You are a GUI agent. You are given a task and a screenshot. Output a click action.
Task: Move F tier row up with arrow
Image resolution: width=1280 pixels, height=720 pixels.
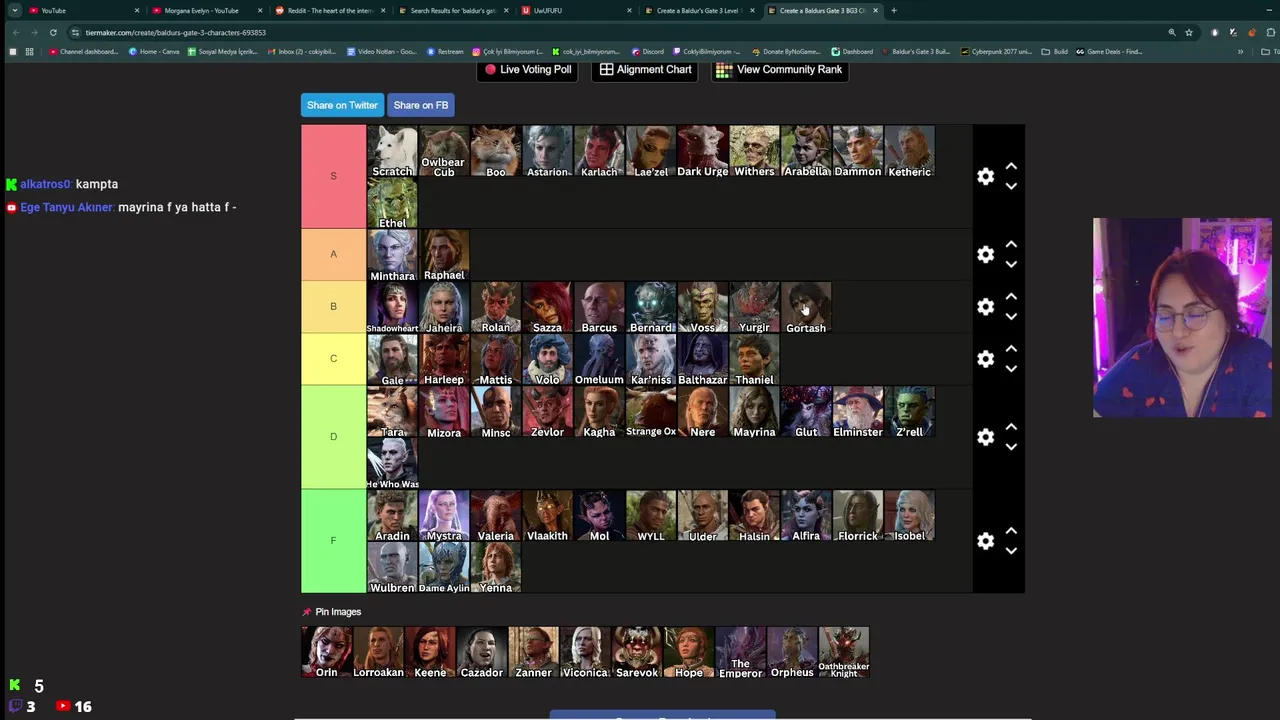pos(1011,531)
